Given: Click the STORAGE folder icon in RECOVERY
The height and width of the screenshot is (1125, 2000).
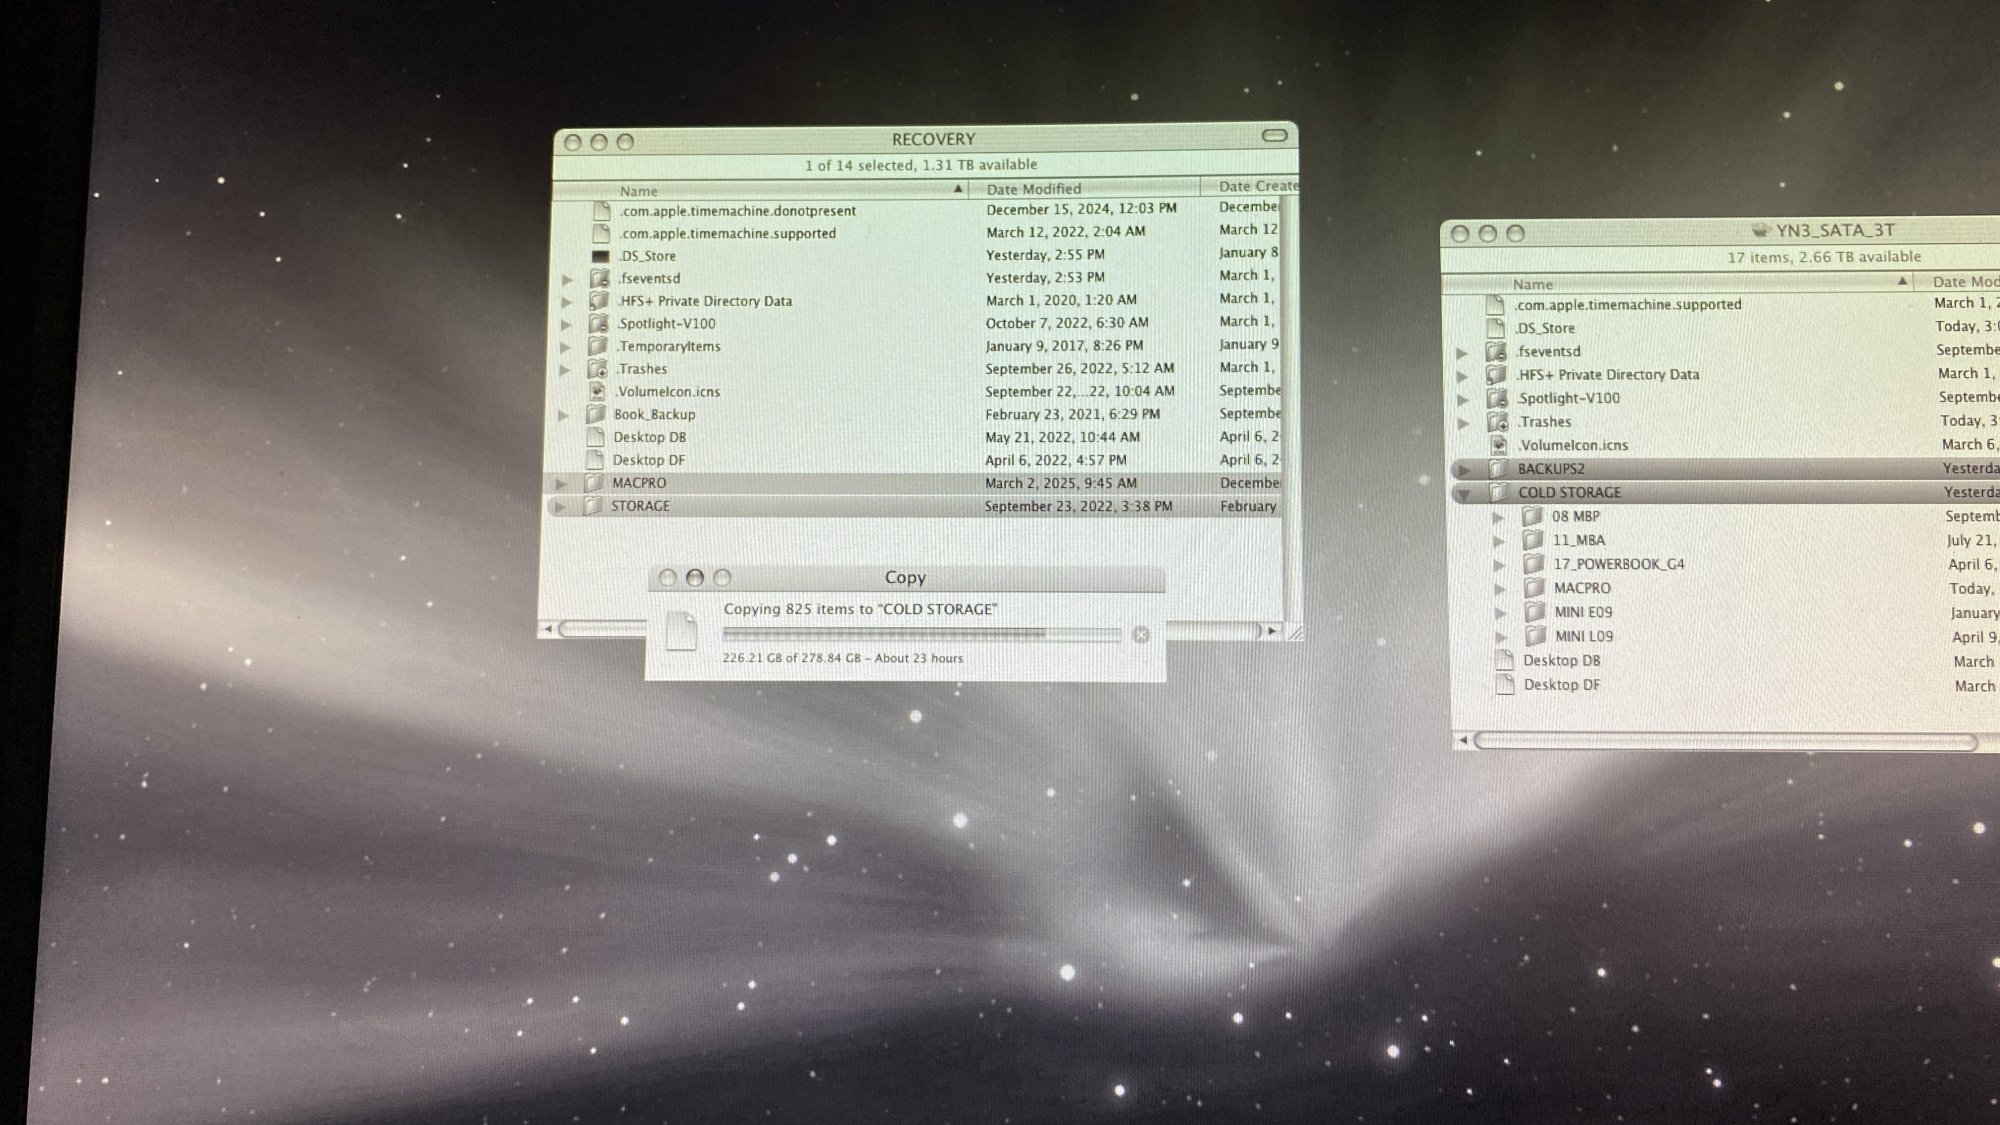Looking at the screenshot, I should click(593, 506).
